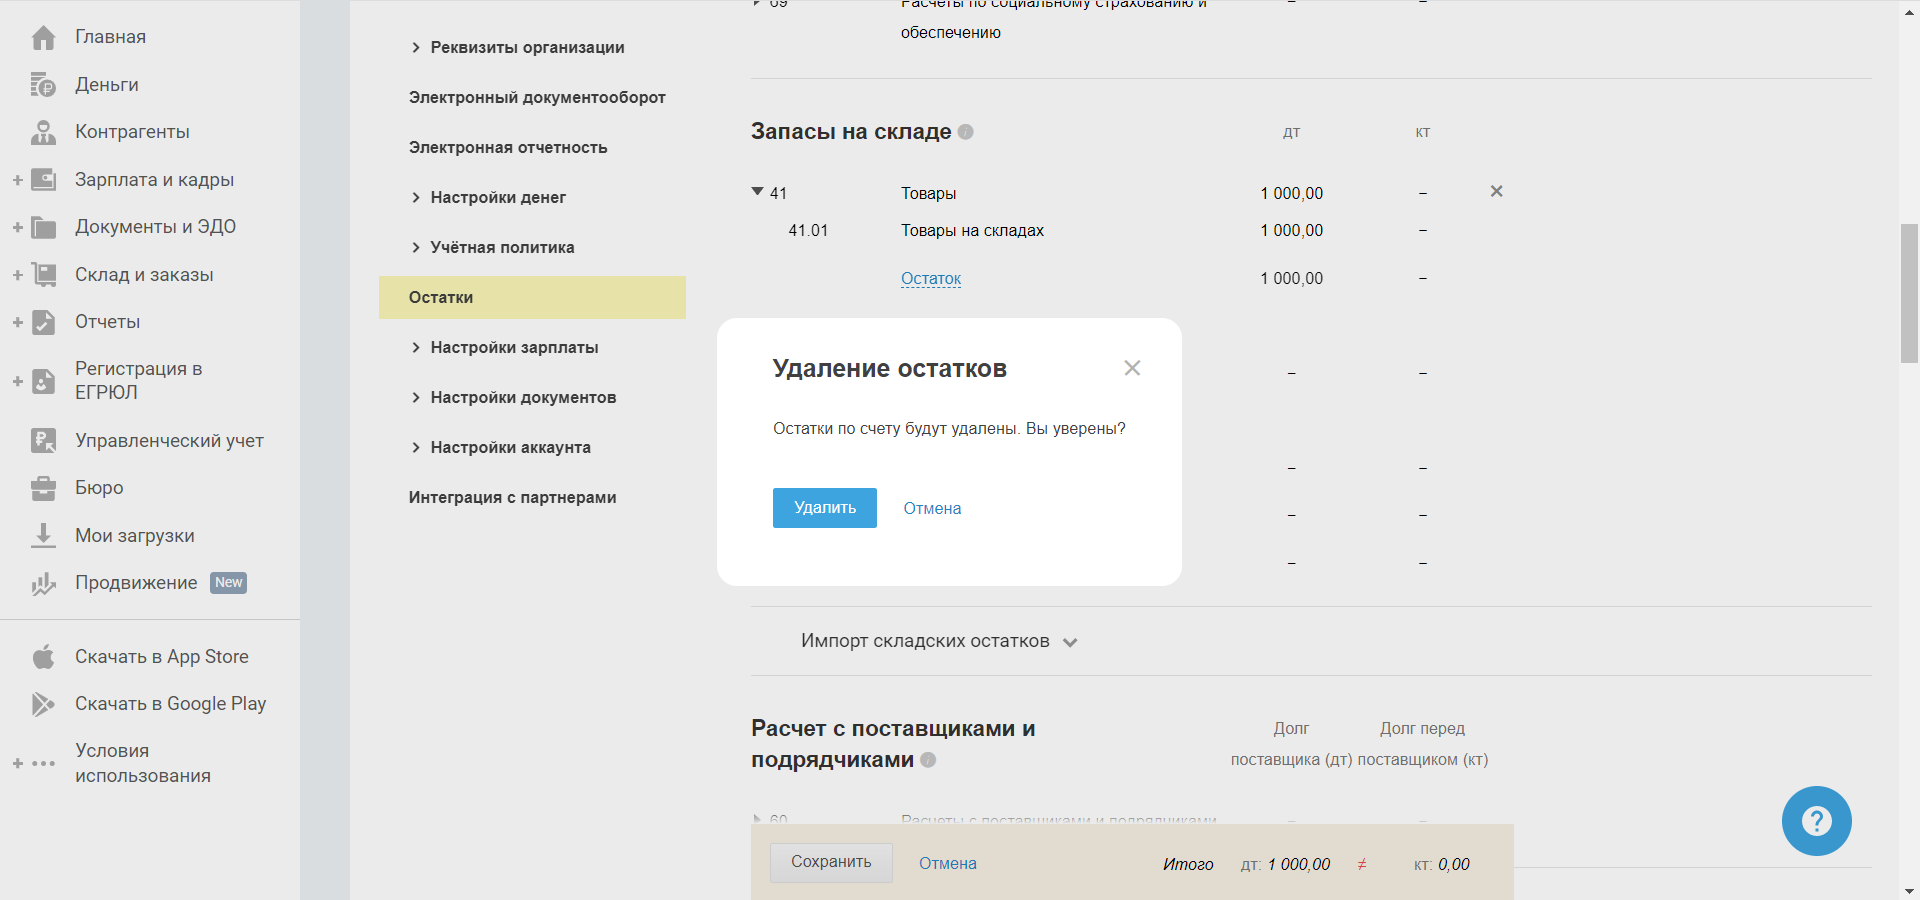1920x900 pixels.
Task: Expand Зарплата и кадры sidebar menu
Action: pos(18,180)
